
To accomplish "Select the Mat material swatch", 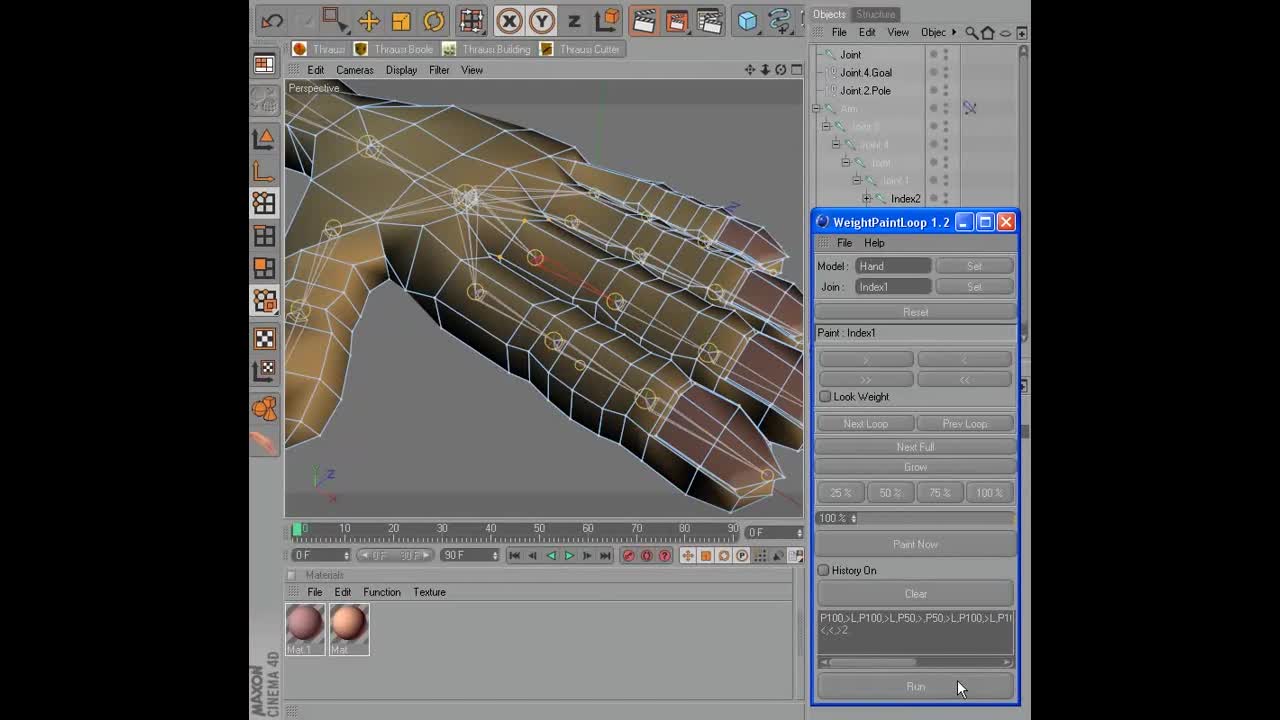I will 349,629.
